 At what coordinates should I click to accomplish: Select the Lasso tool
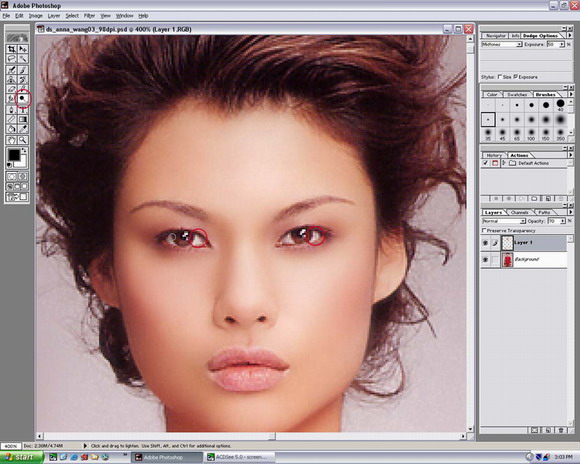12,58
